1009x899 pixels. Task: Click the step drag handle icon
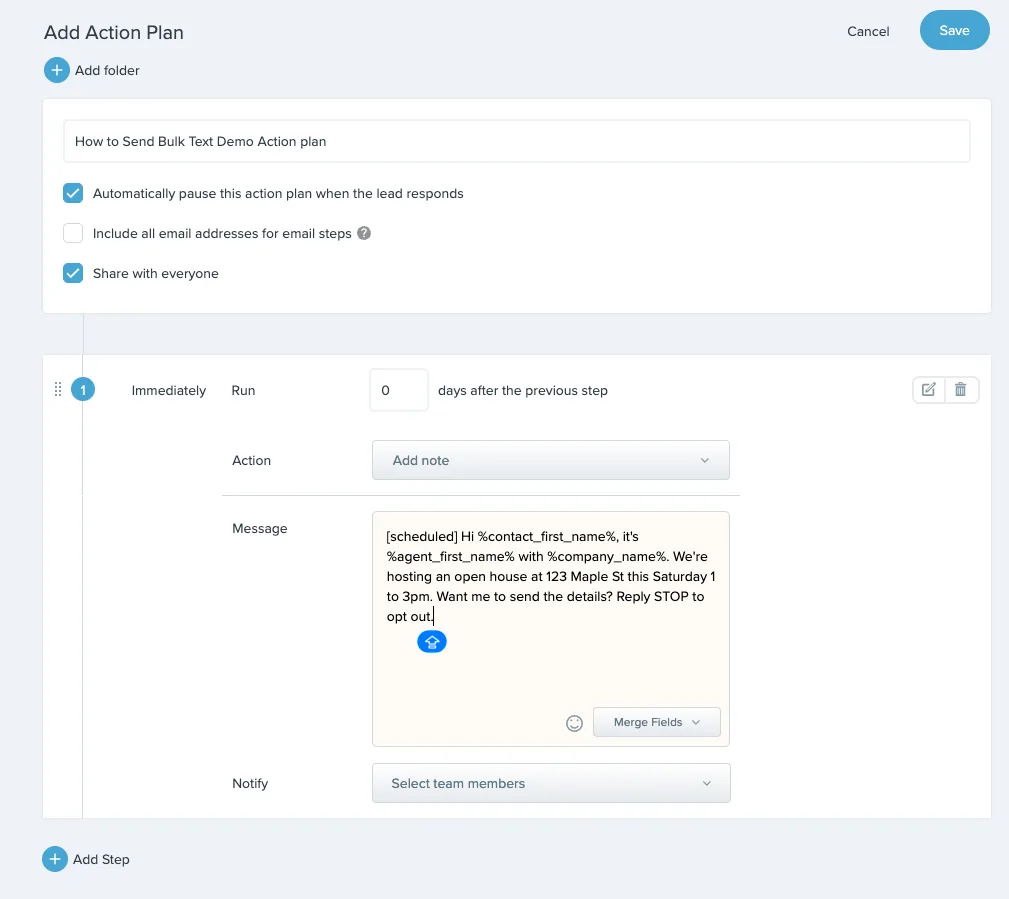click(x=58, y=389)
